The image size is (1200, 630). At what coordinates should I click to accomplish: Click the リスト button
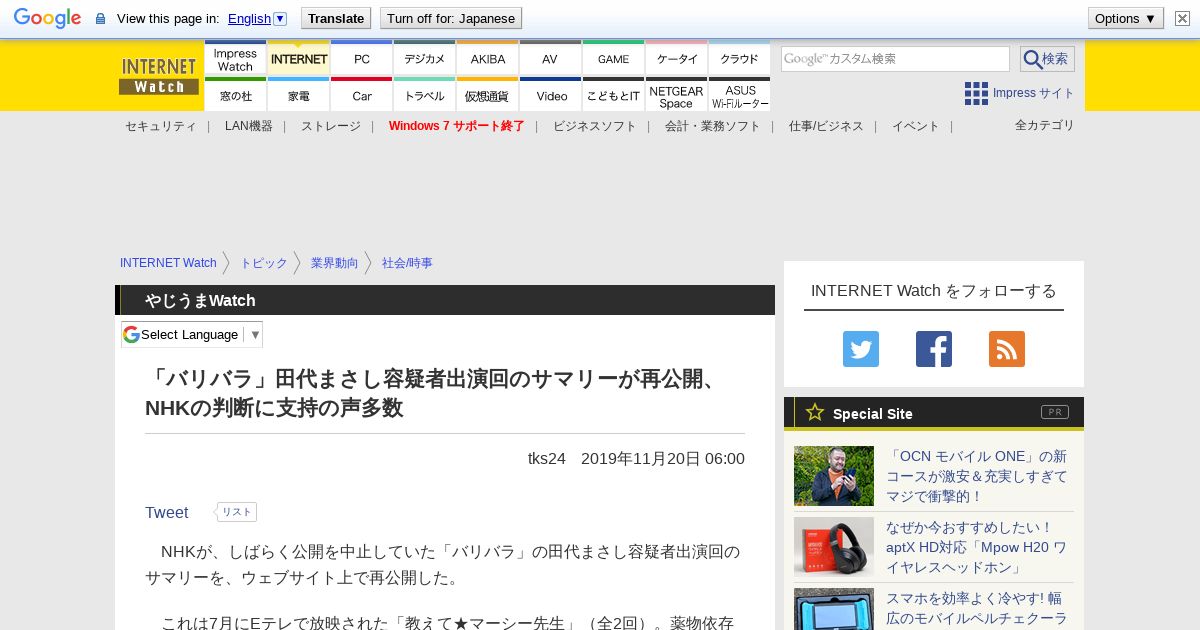click(236, 512)
